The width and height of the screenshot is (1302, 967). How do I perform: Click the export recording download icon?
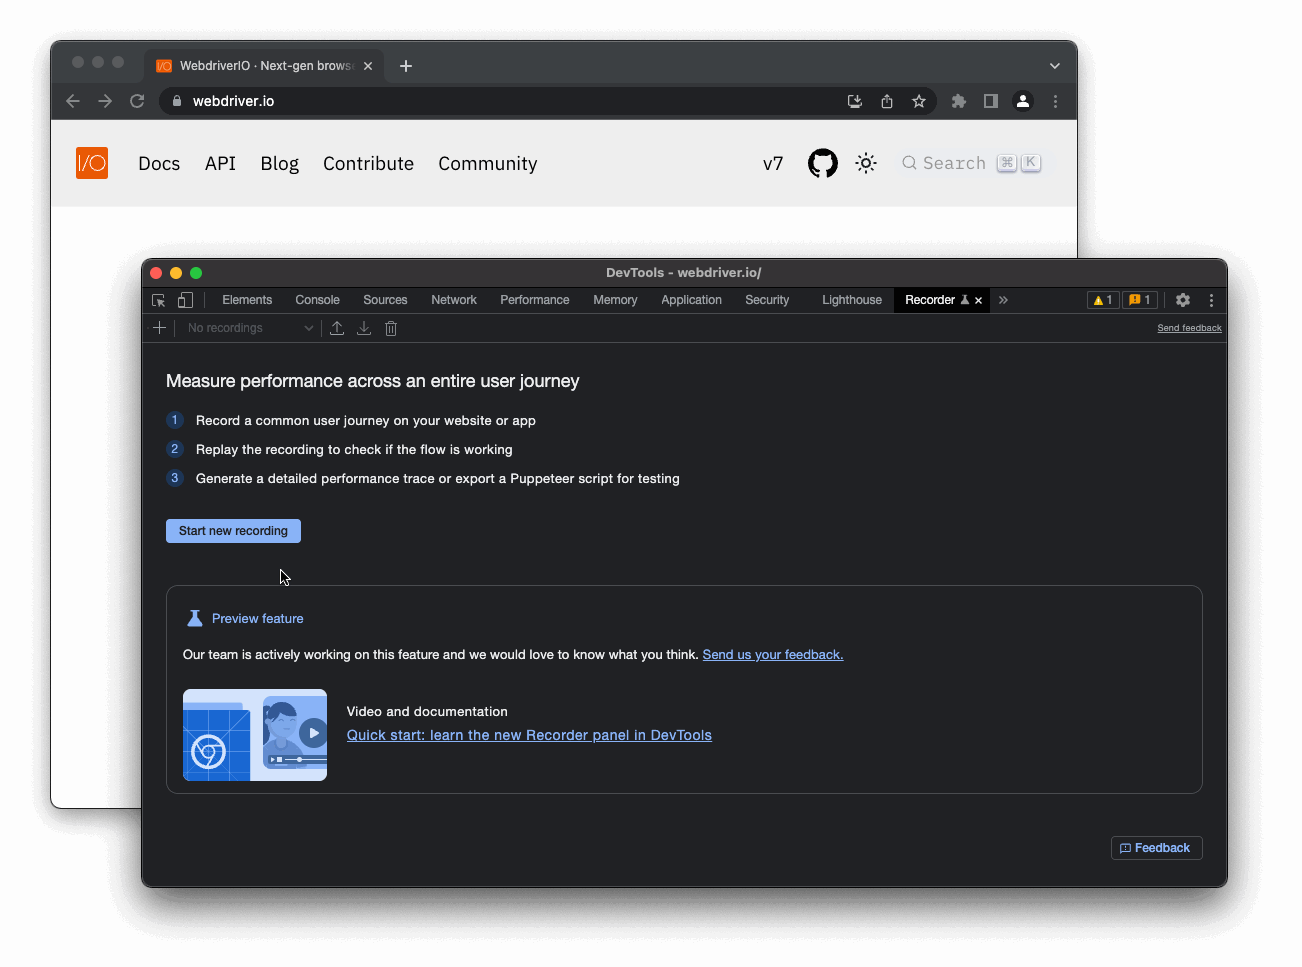364,328
